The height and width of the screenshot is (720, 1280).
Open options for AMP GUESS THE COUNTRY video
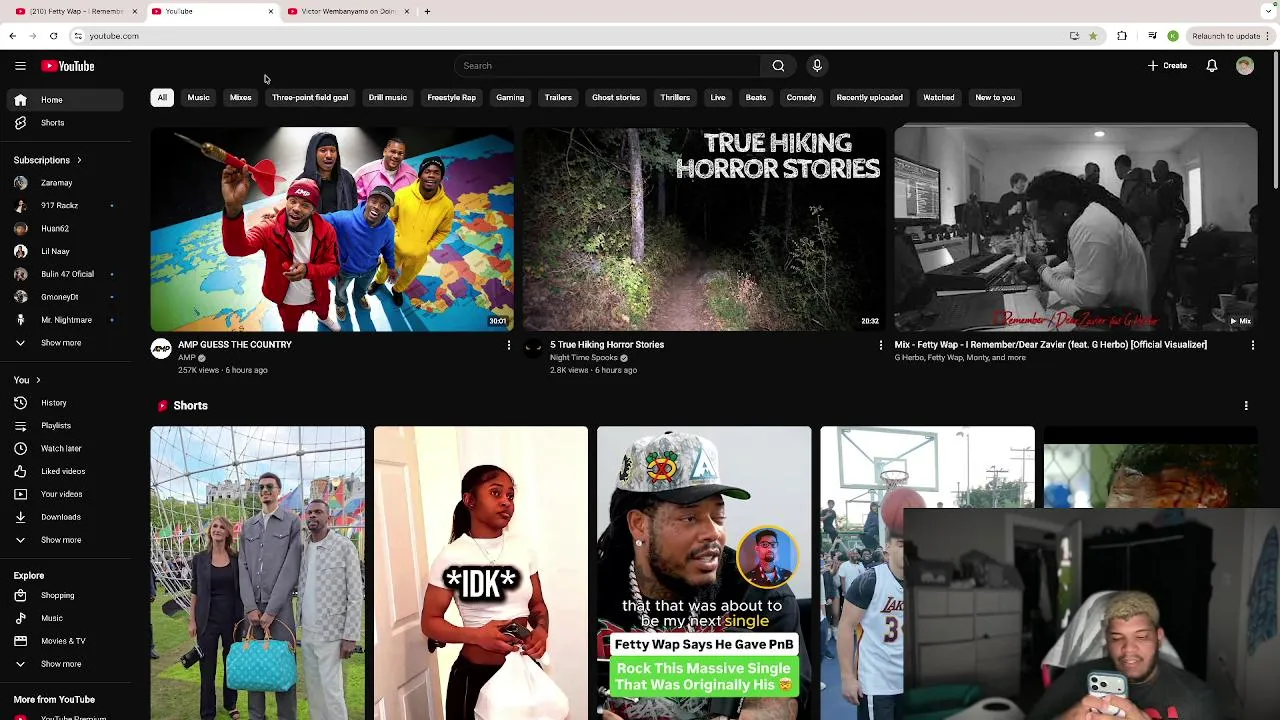(x=508, y=345)
